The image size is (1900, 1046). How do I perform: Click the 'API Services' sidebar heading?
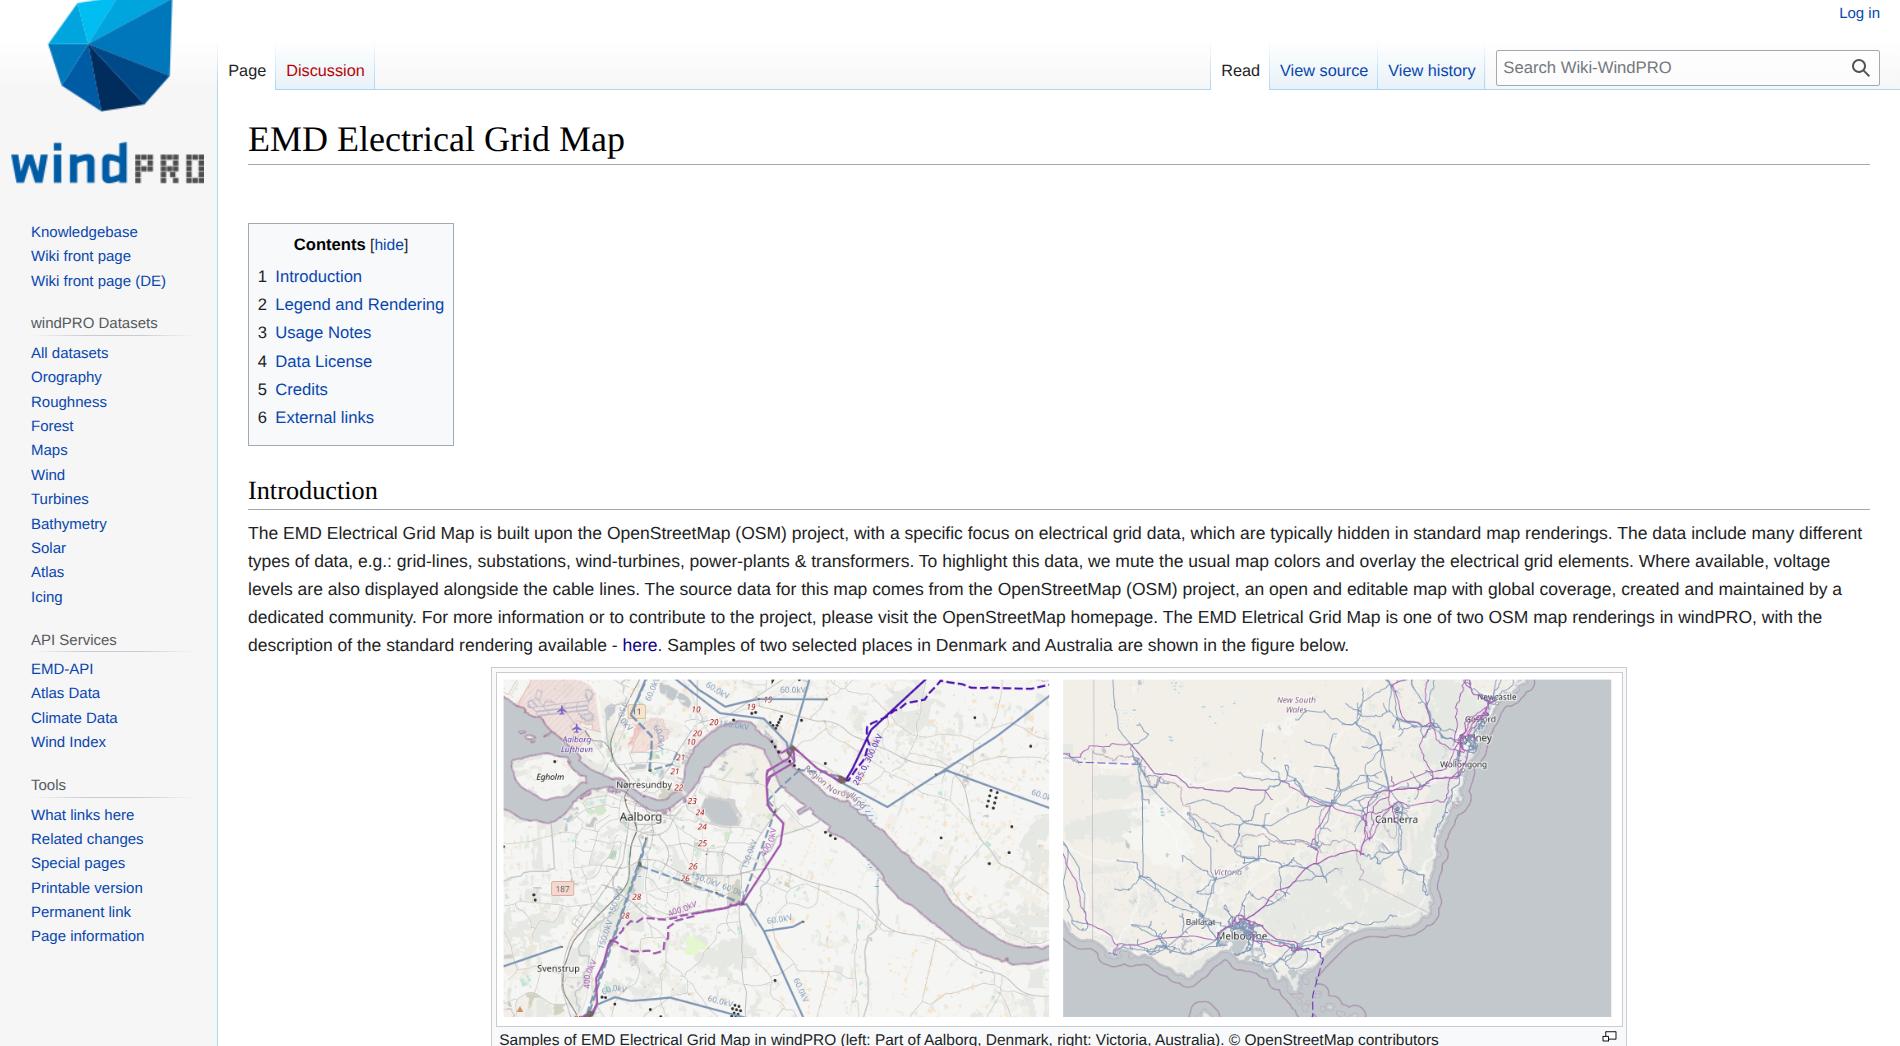point(73,640)
